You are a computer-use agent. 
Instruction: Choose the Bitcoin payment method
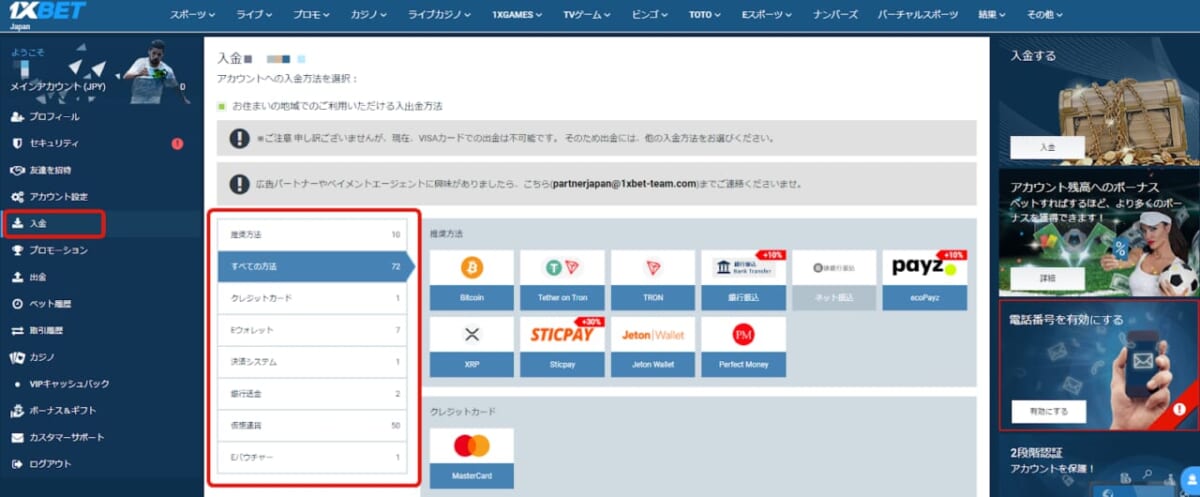[x=472, y=279]
